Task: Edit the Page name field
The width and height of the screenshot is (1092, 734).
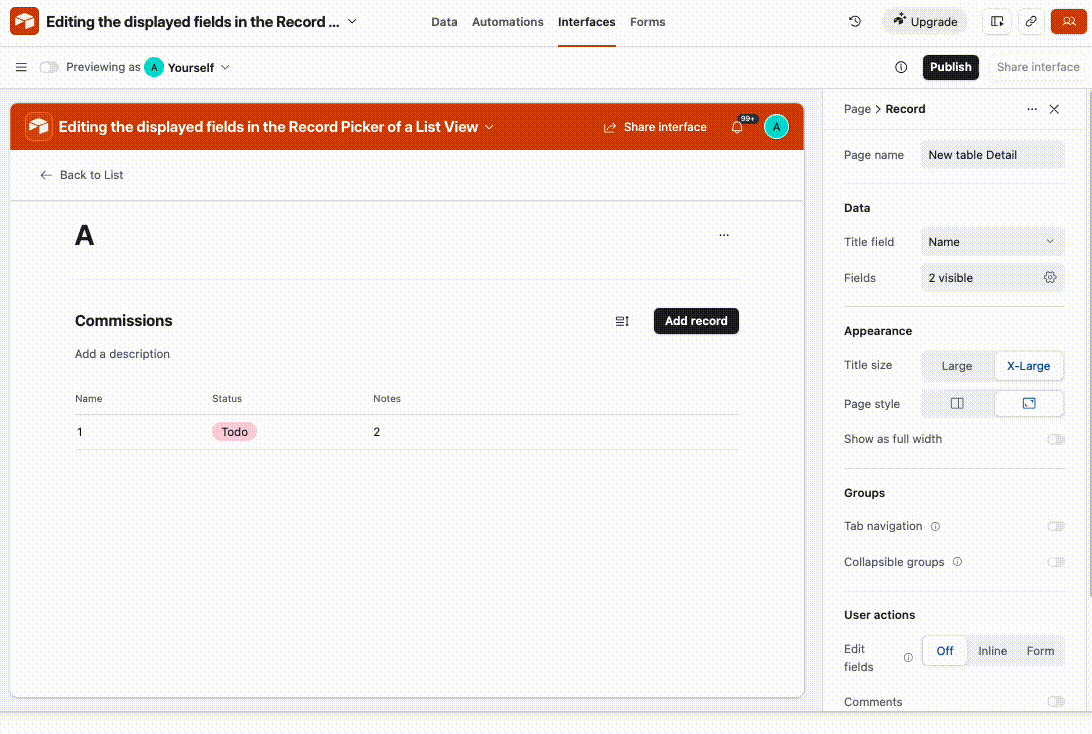Action: (993, 155)
